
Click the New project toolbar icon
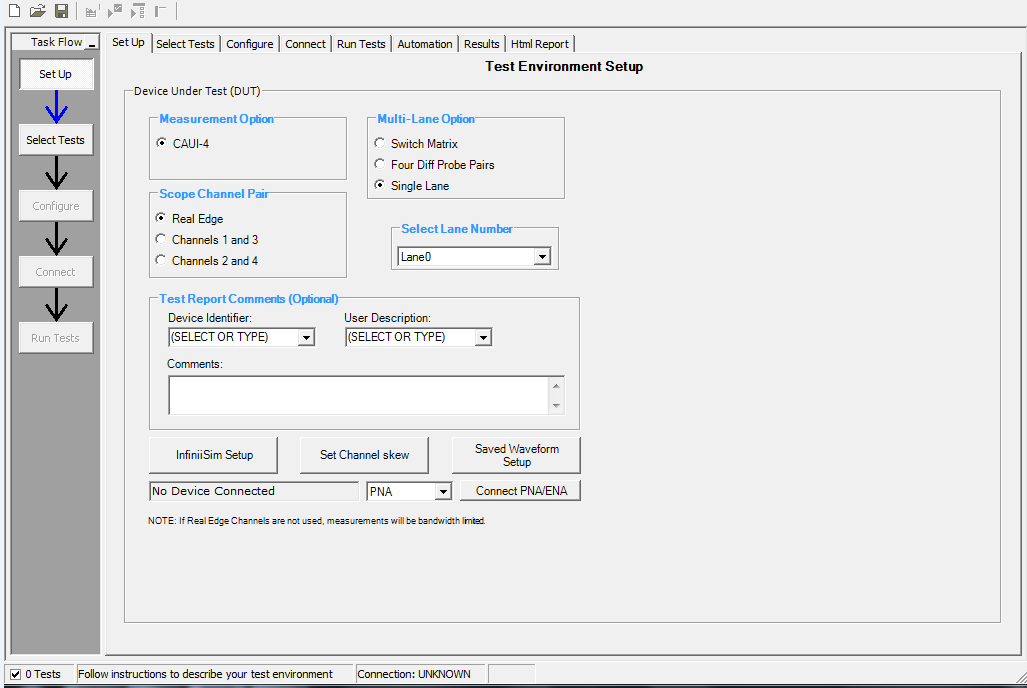pos(14,11)
